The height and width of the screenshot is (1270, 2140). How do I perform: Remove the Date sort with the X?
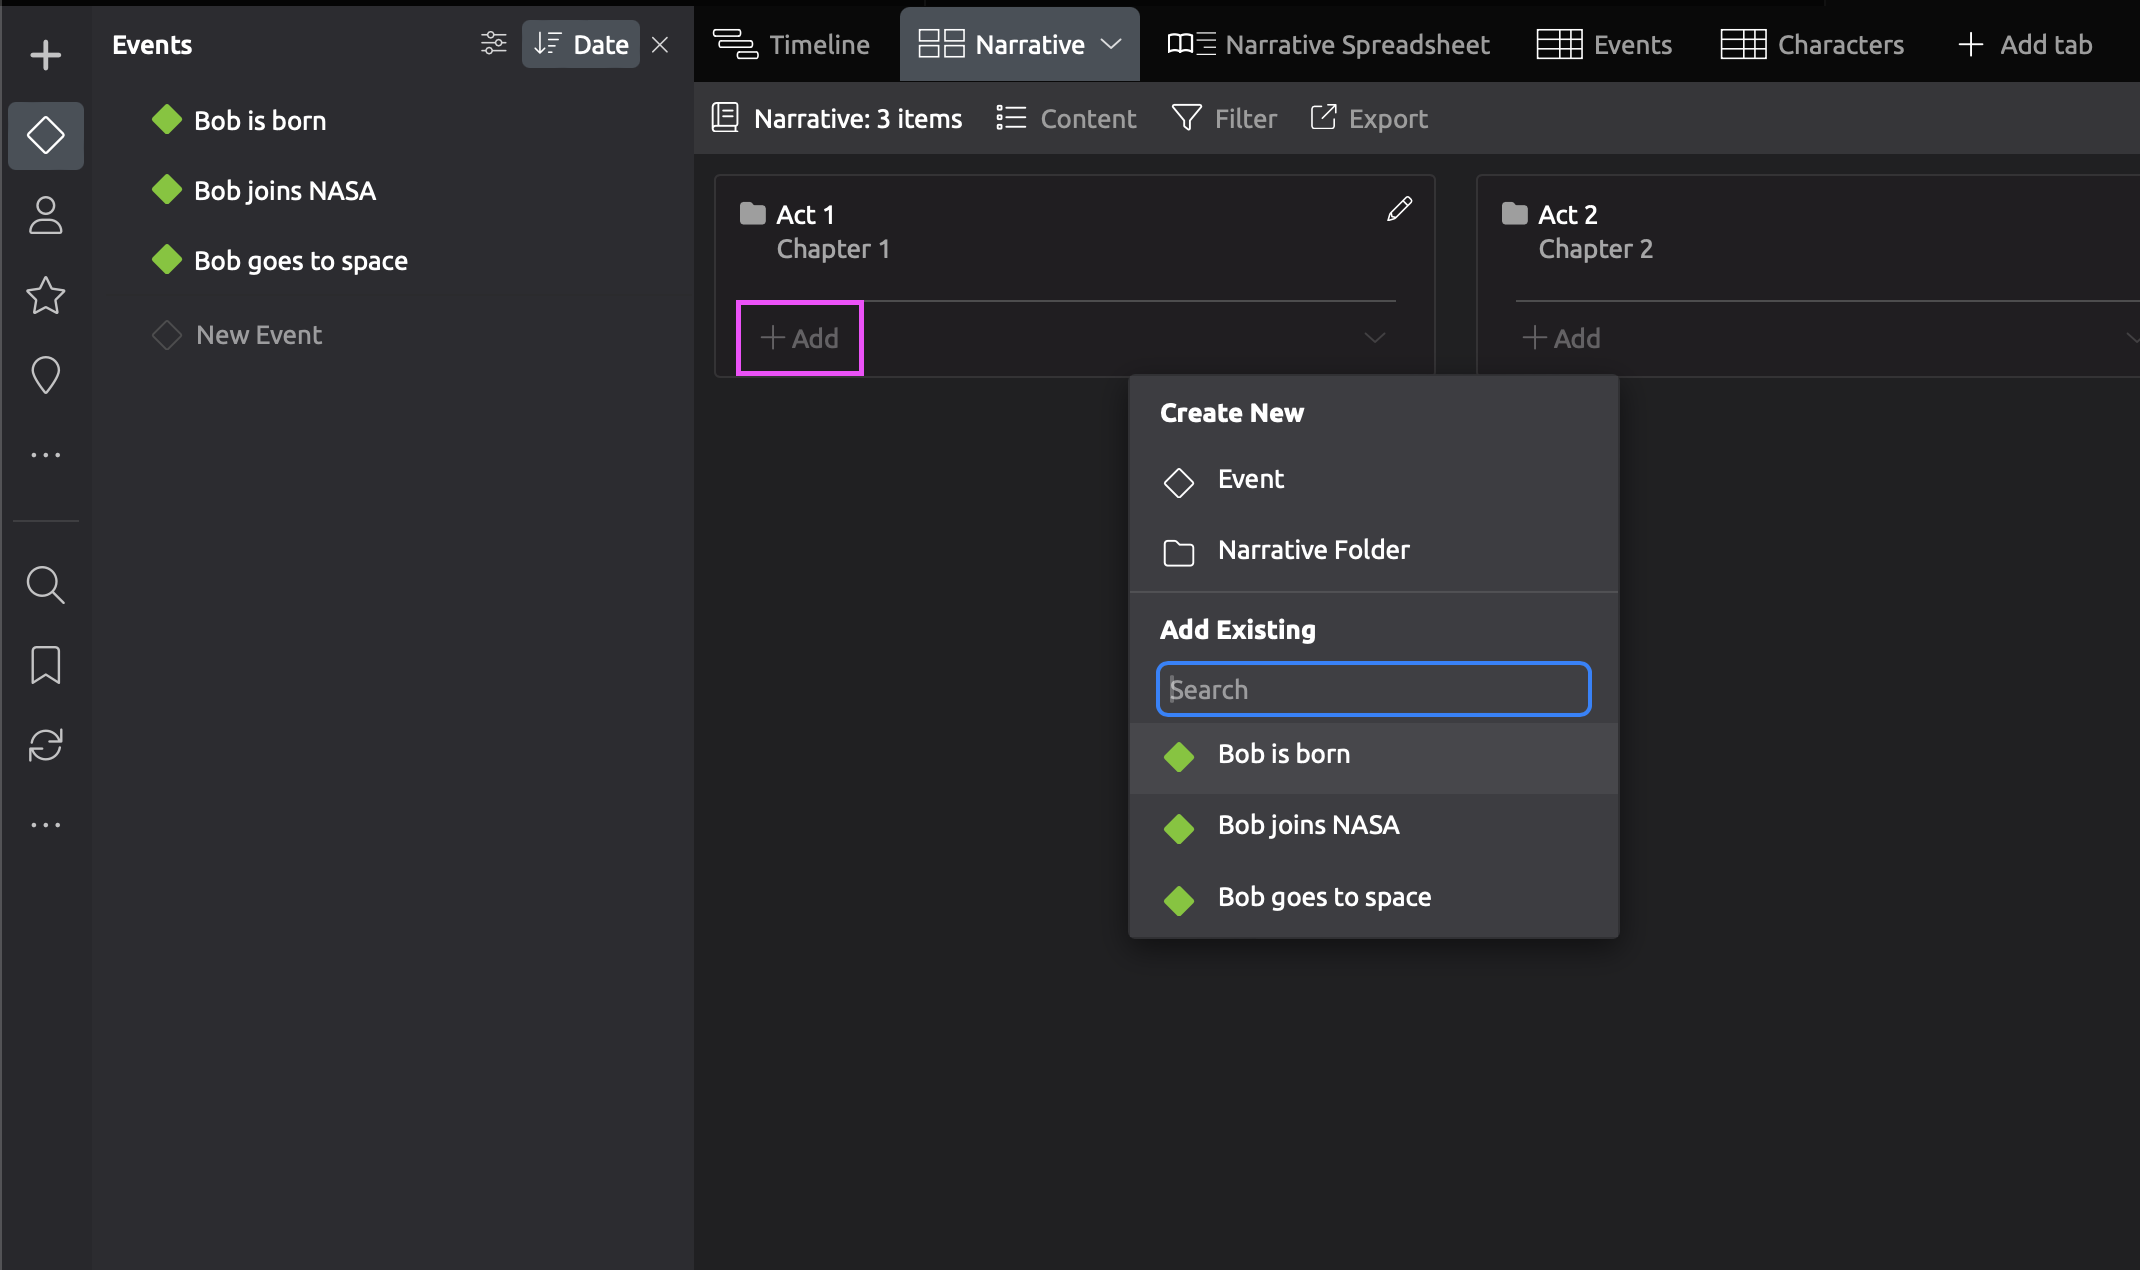[x=660, y=44]
